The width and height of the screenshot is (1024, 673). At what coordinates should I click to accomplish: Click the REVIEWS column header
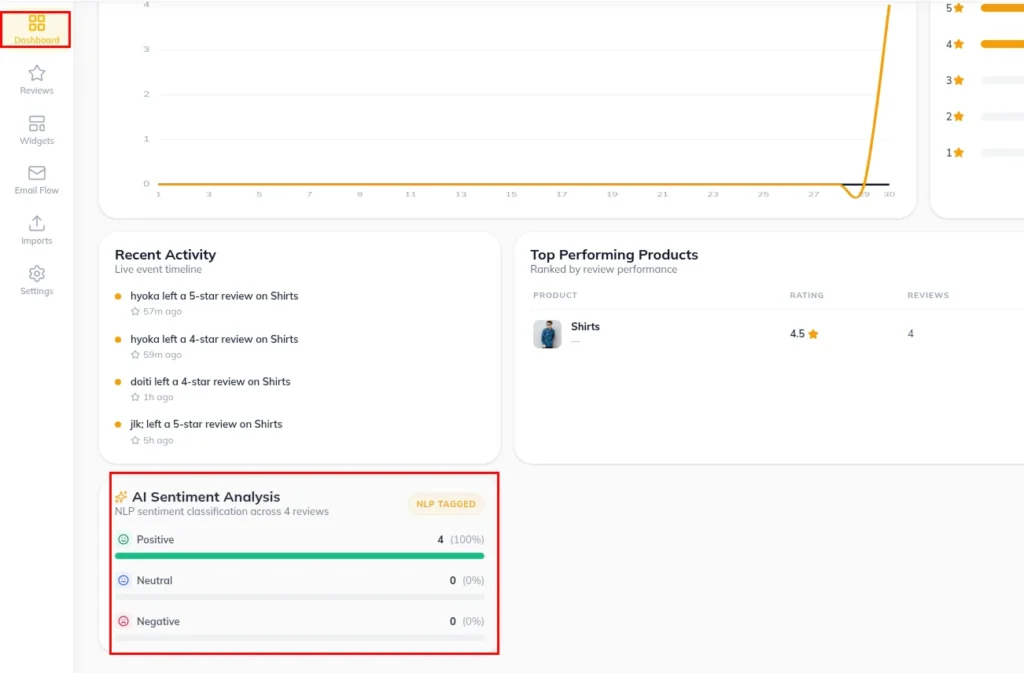(x=928, y=295)
